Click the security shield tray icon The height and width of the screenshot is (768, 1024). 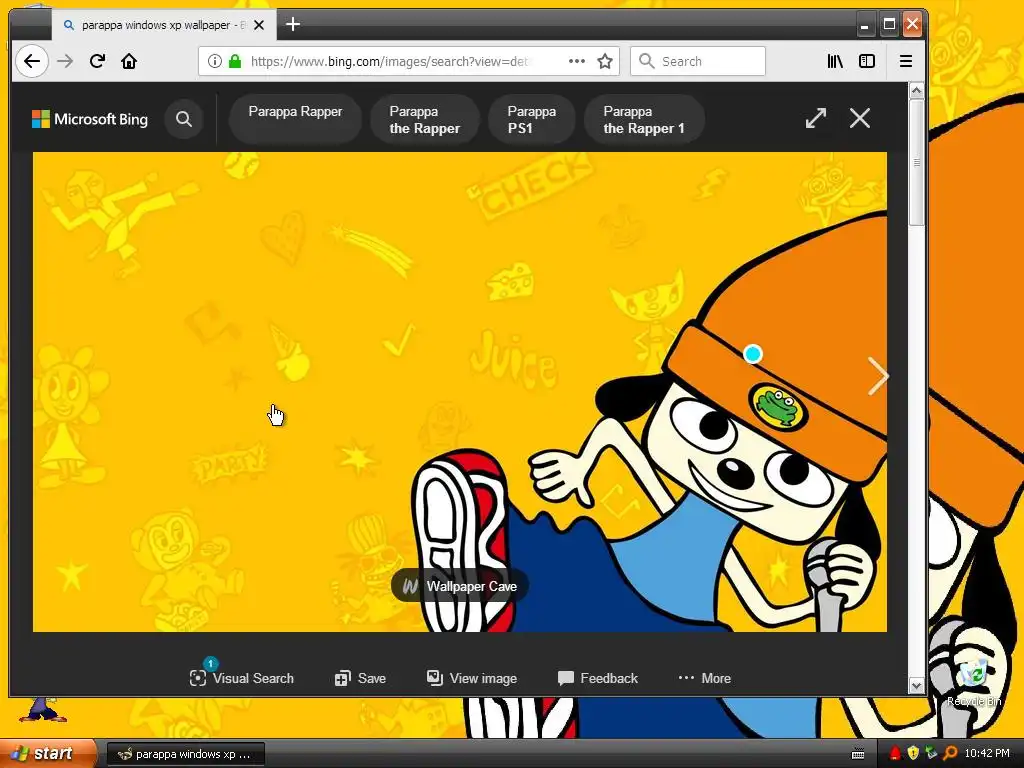point(913,754)
